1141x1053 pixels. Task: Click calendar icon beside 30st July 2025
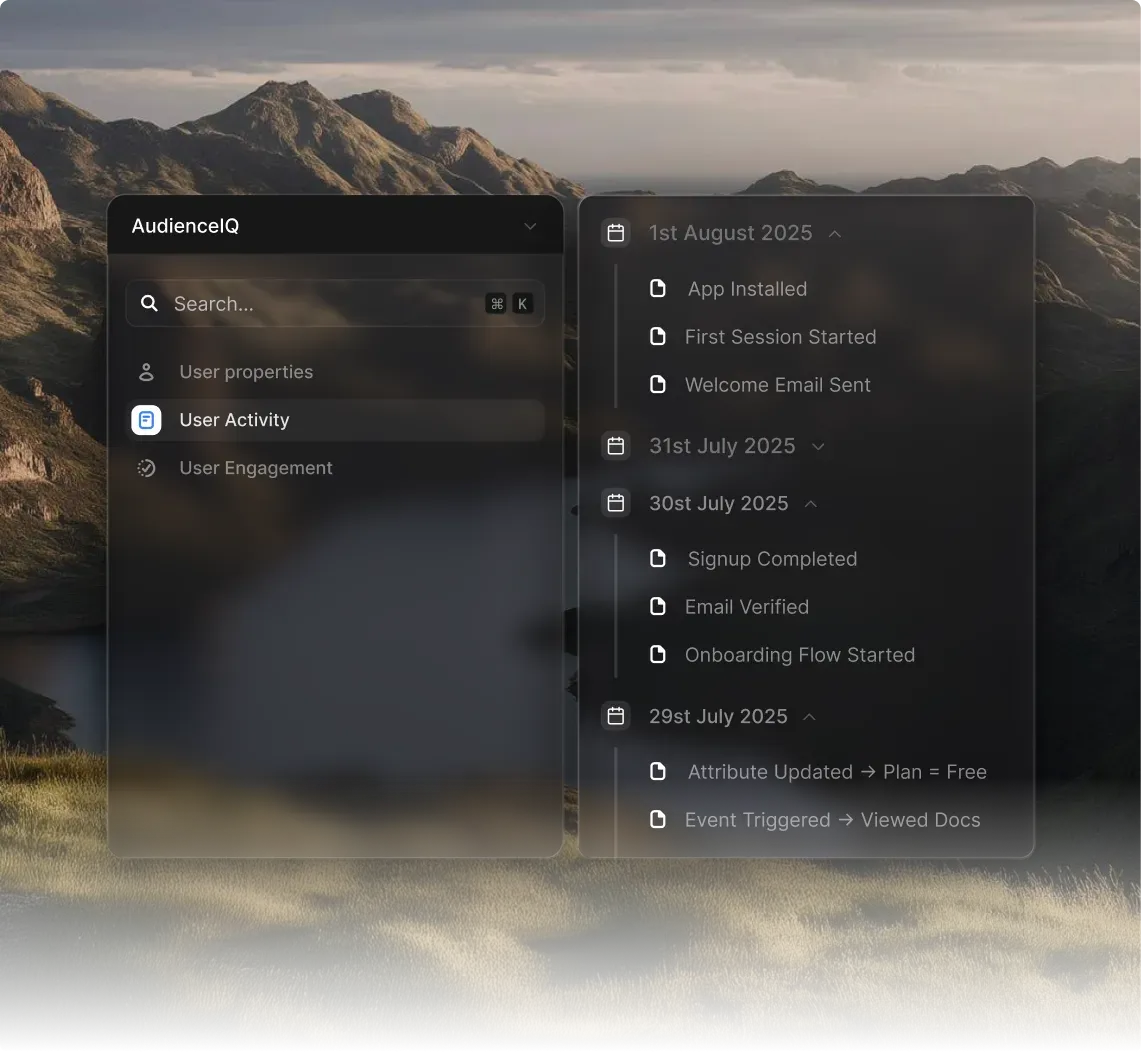point(616,503)
